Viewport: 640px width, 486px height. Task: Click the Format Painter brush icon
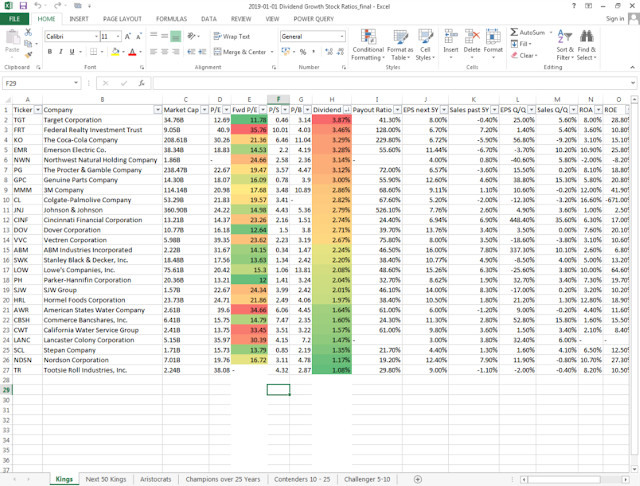pos(28,55)
